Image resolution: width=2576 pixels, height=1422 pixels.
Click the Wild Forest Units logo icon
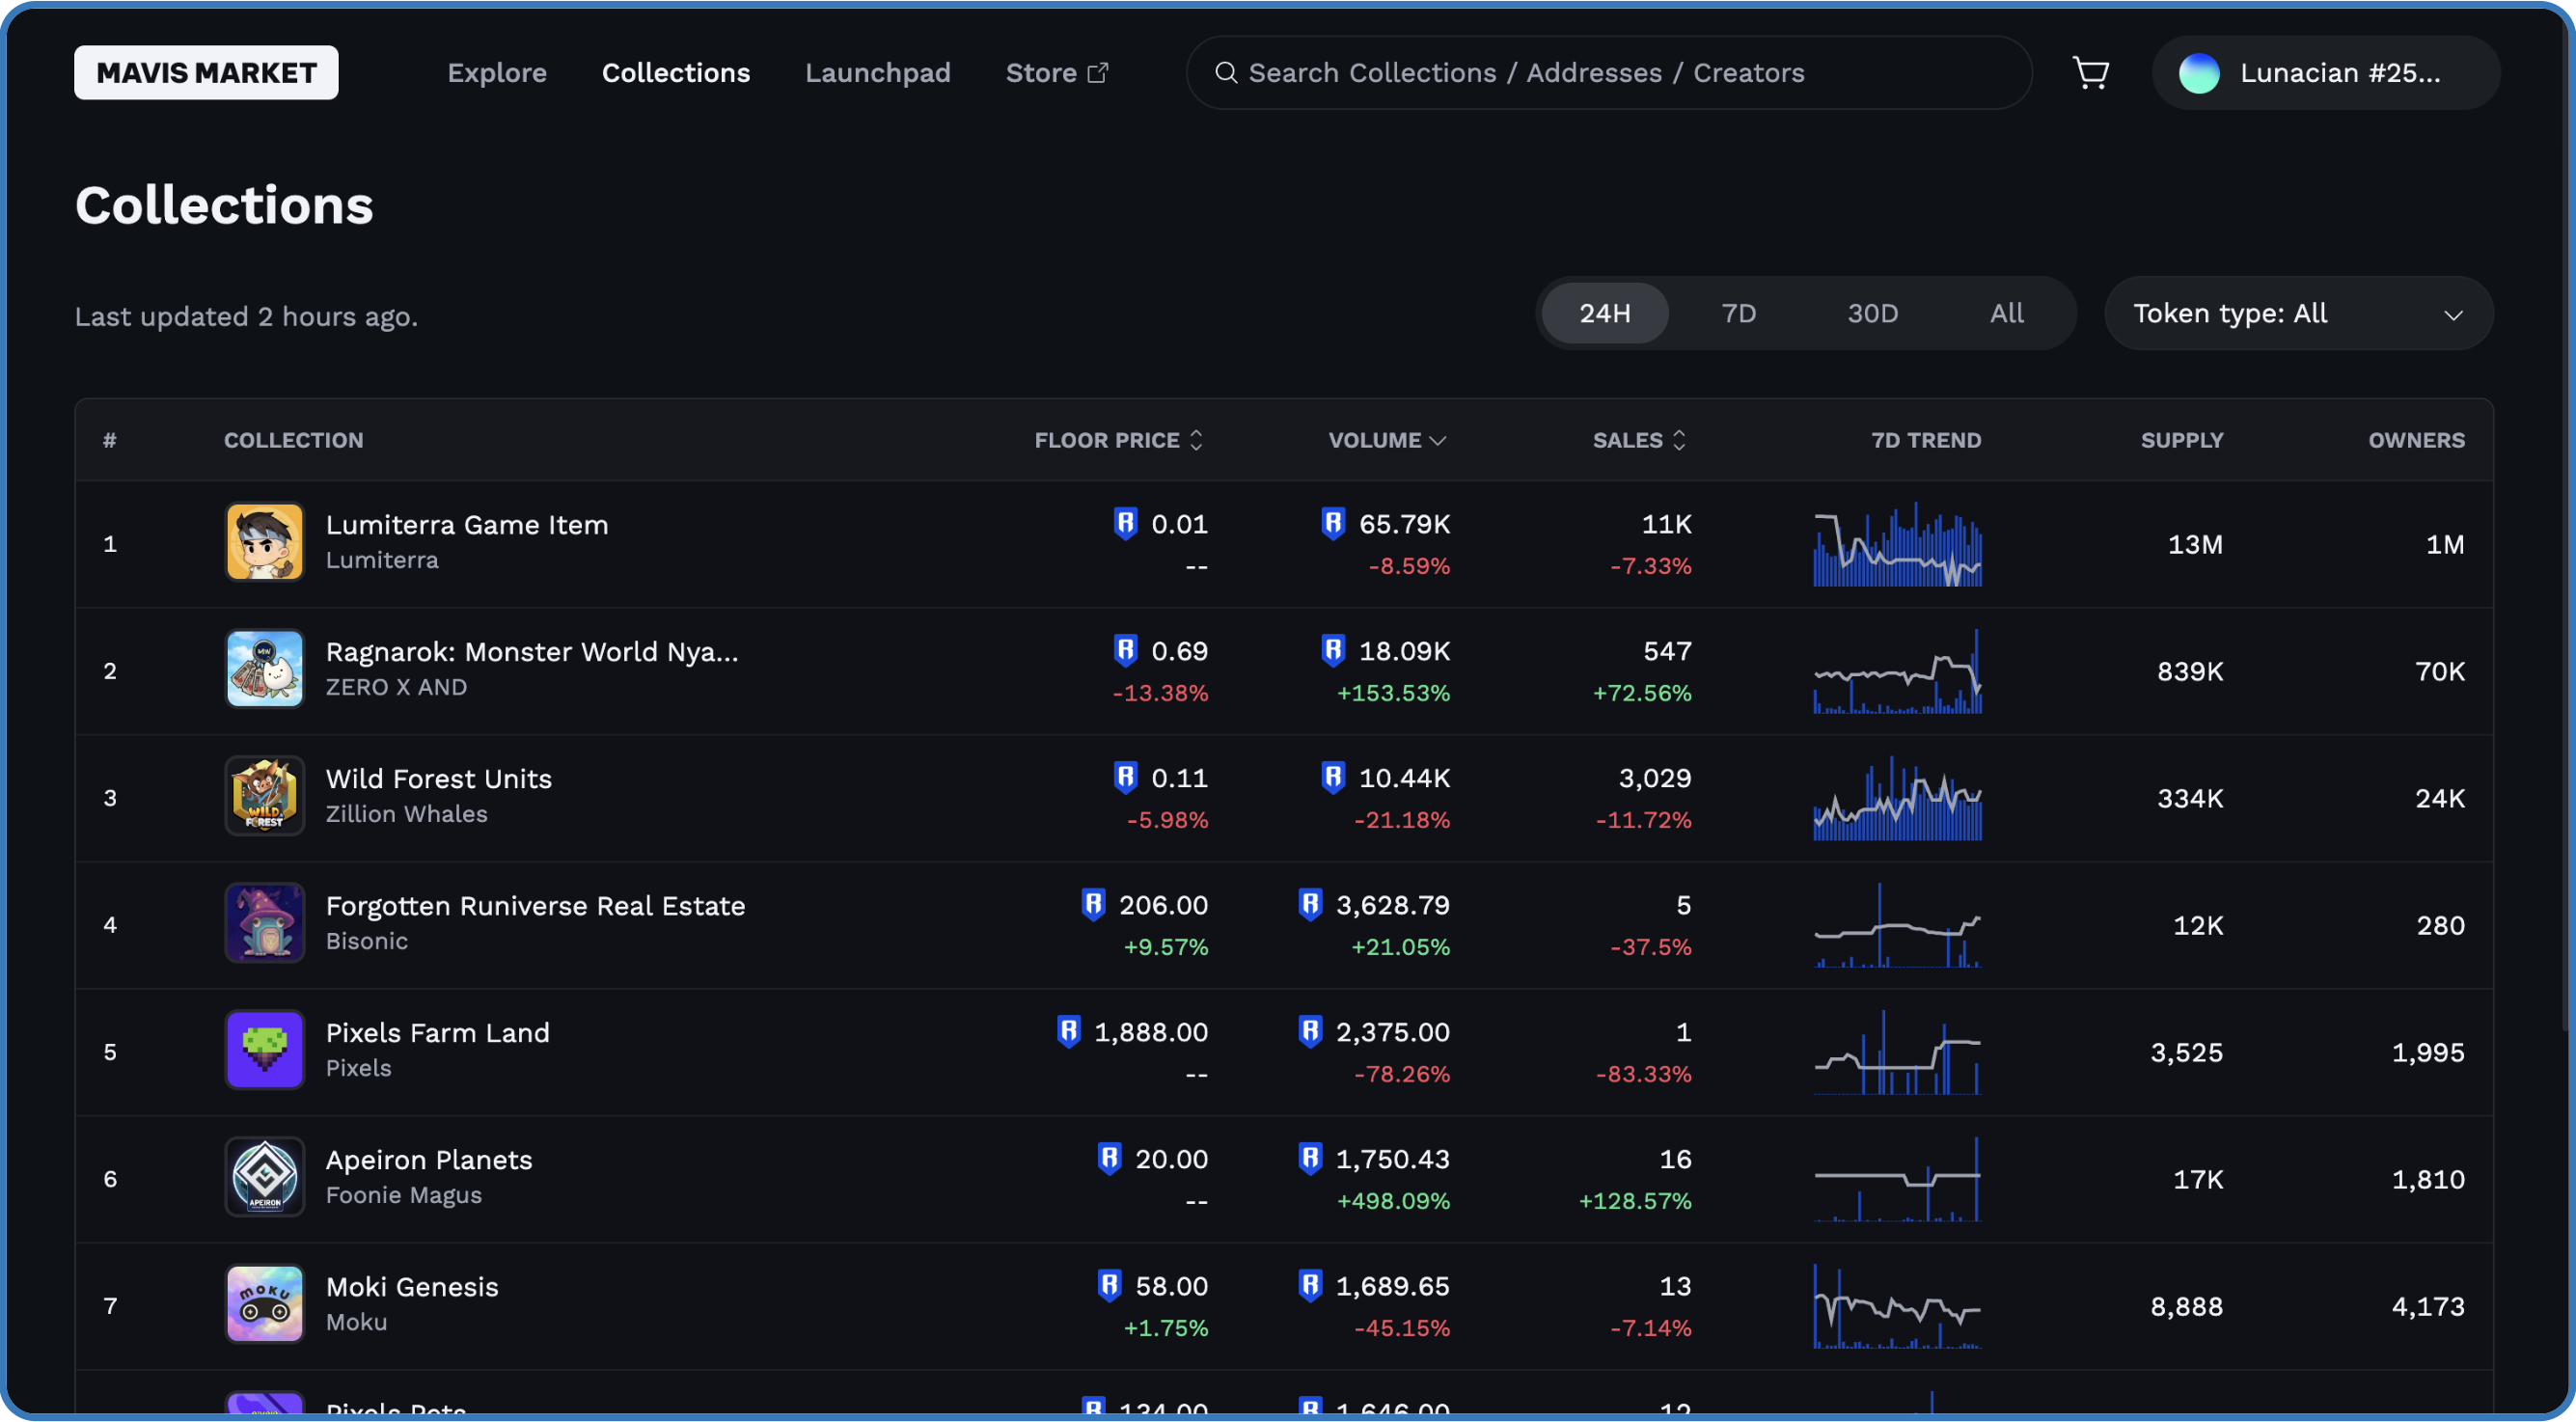pos(265,797)
